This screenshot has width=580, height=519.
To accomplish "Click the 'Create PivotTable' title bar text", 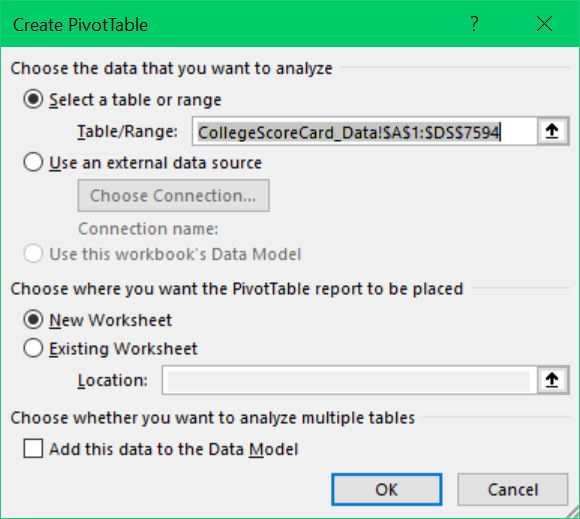I will pyautogui.click(x=81, y=25).
